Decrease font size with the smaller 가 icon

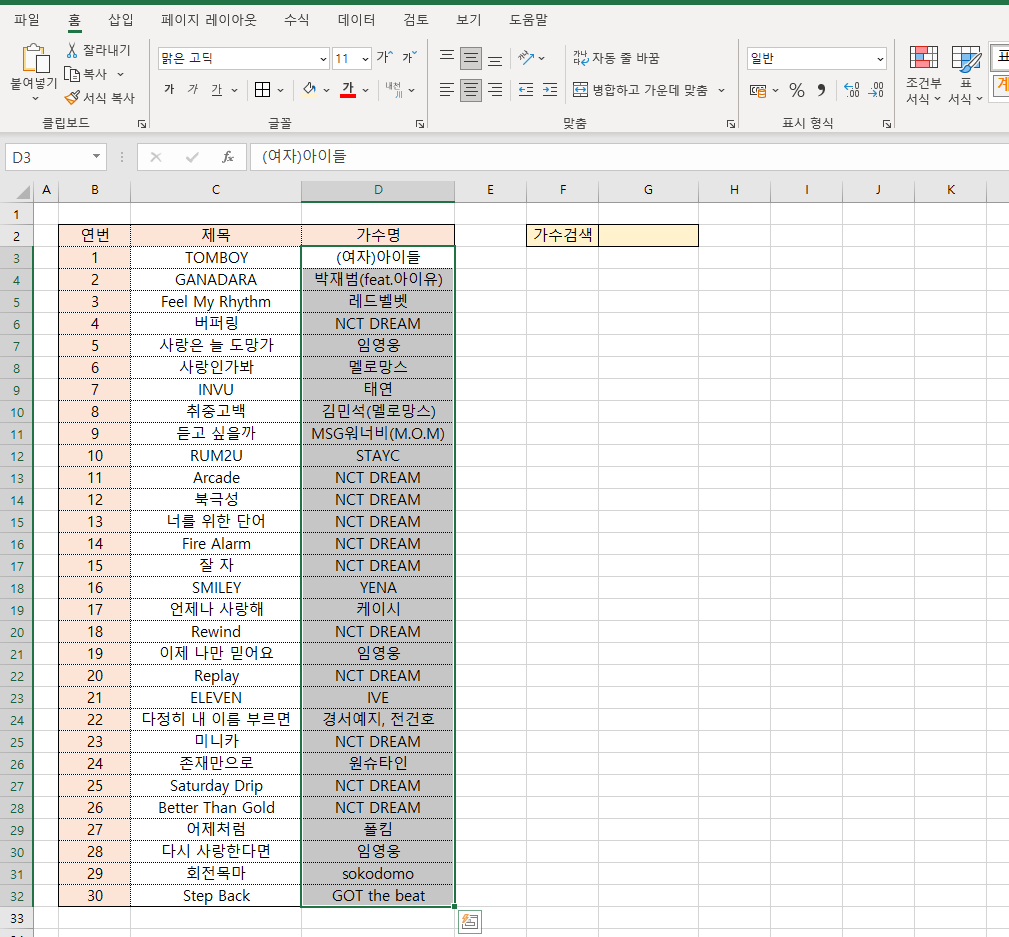pyautogui.click(x=410, y=58)
